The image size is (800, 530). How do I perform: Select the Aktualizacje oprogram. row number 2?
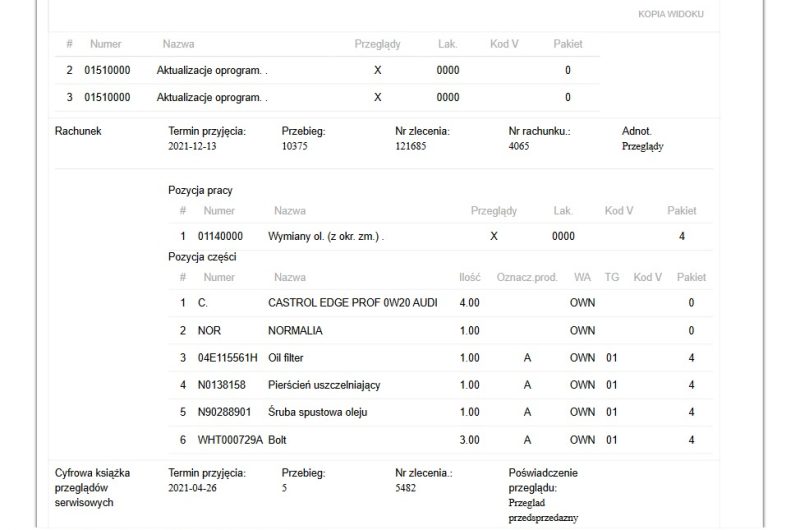(327, 70)
